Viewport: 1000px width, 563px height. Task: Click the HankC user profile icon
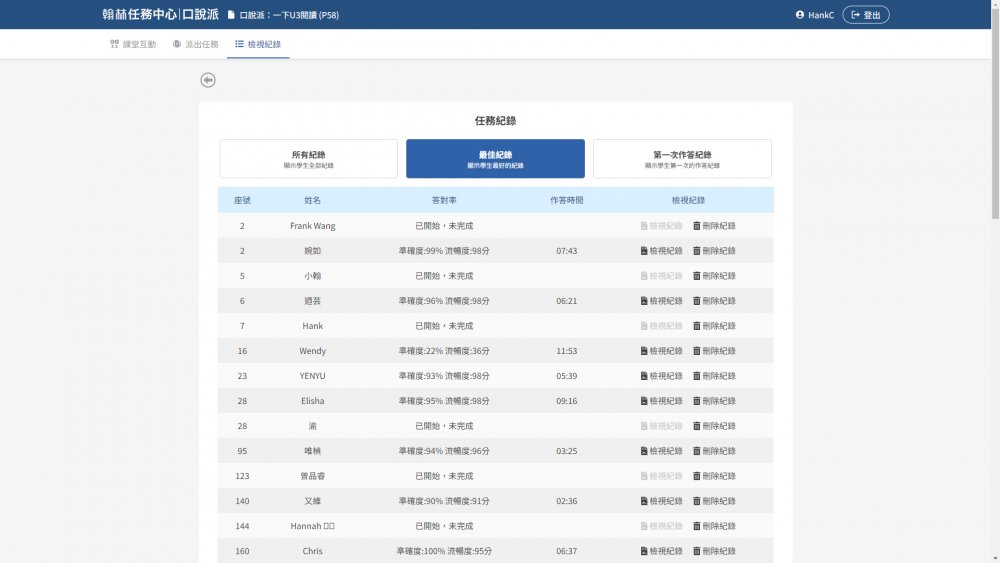tap(800, 15)
